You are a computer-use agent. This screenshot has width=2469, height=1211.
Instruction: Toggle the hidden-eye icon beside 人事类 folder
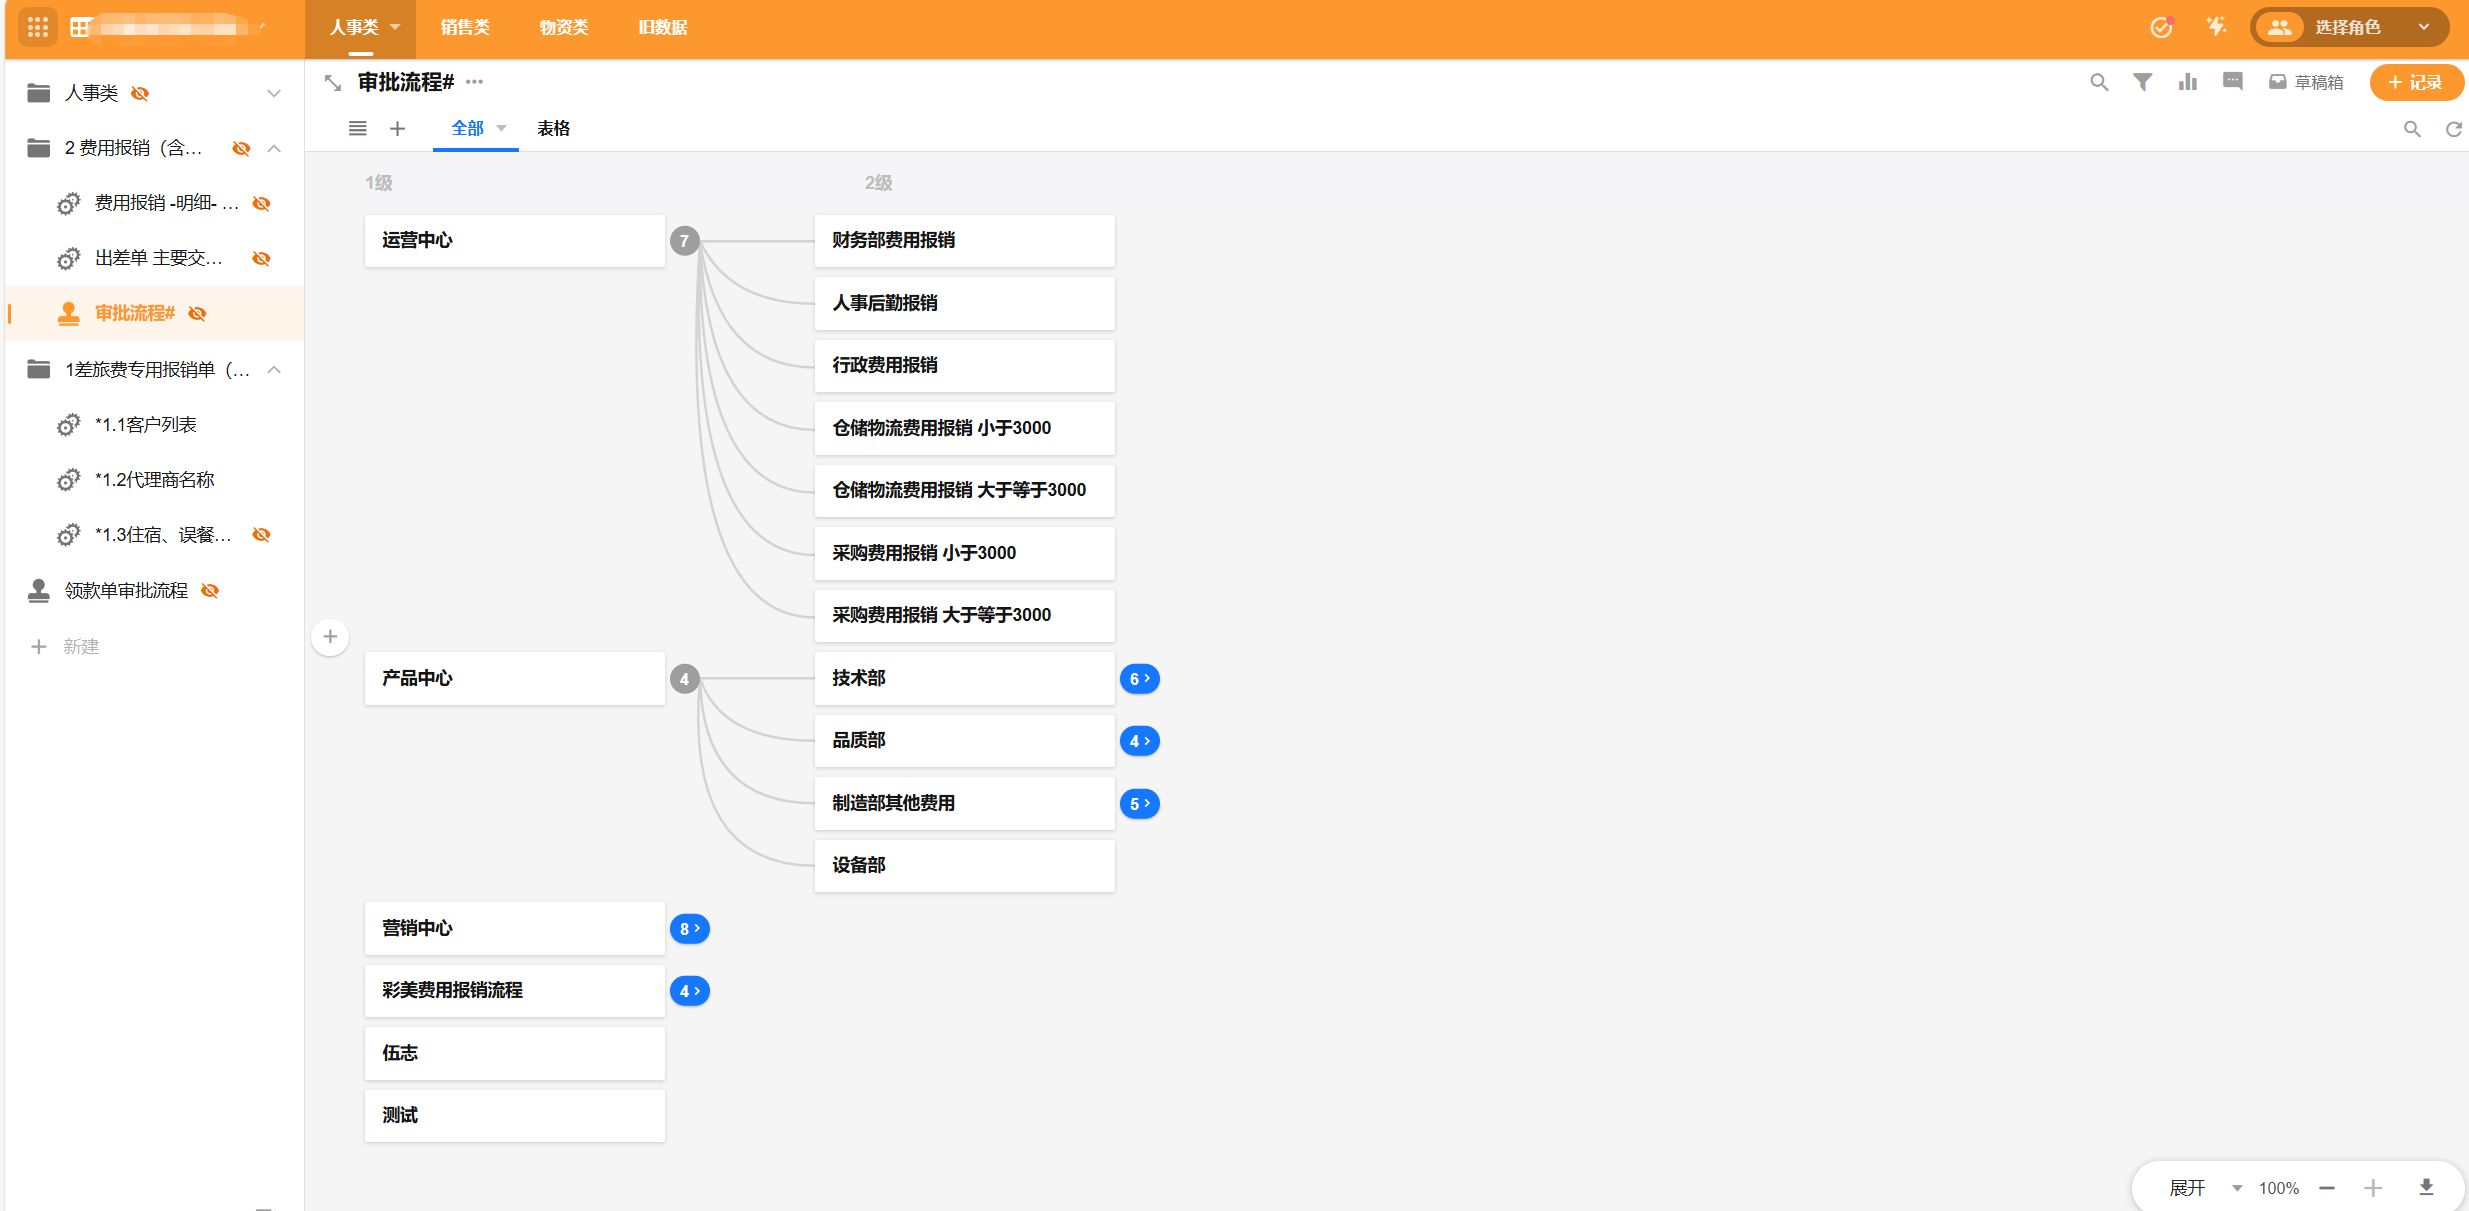pos(140,93)
